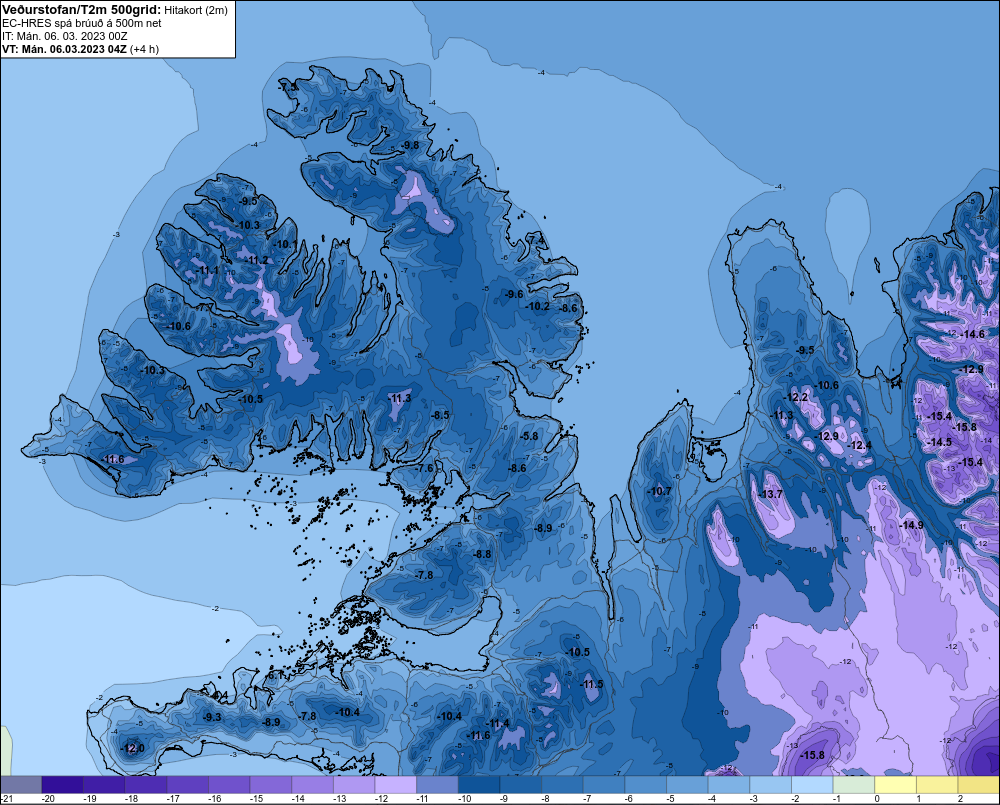Click the -13.7 temperature value

tap(770, 494)
